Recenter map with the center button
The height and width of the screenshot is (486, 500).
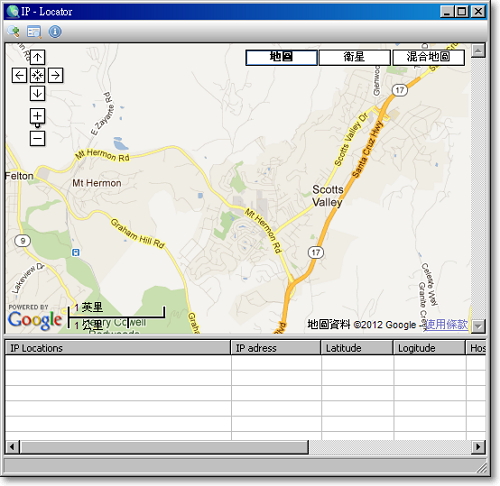[x=37, y=75]
